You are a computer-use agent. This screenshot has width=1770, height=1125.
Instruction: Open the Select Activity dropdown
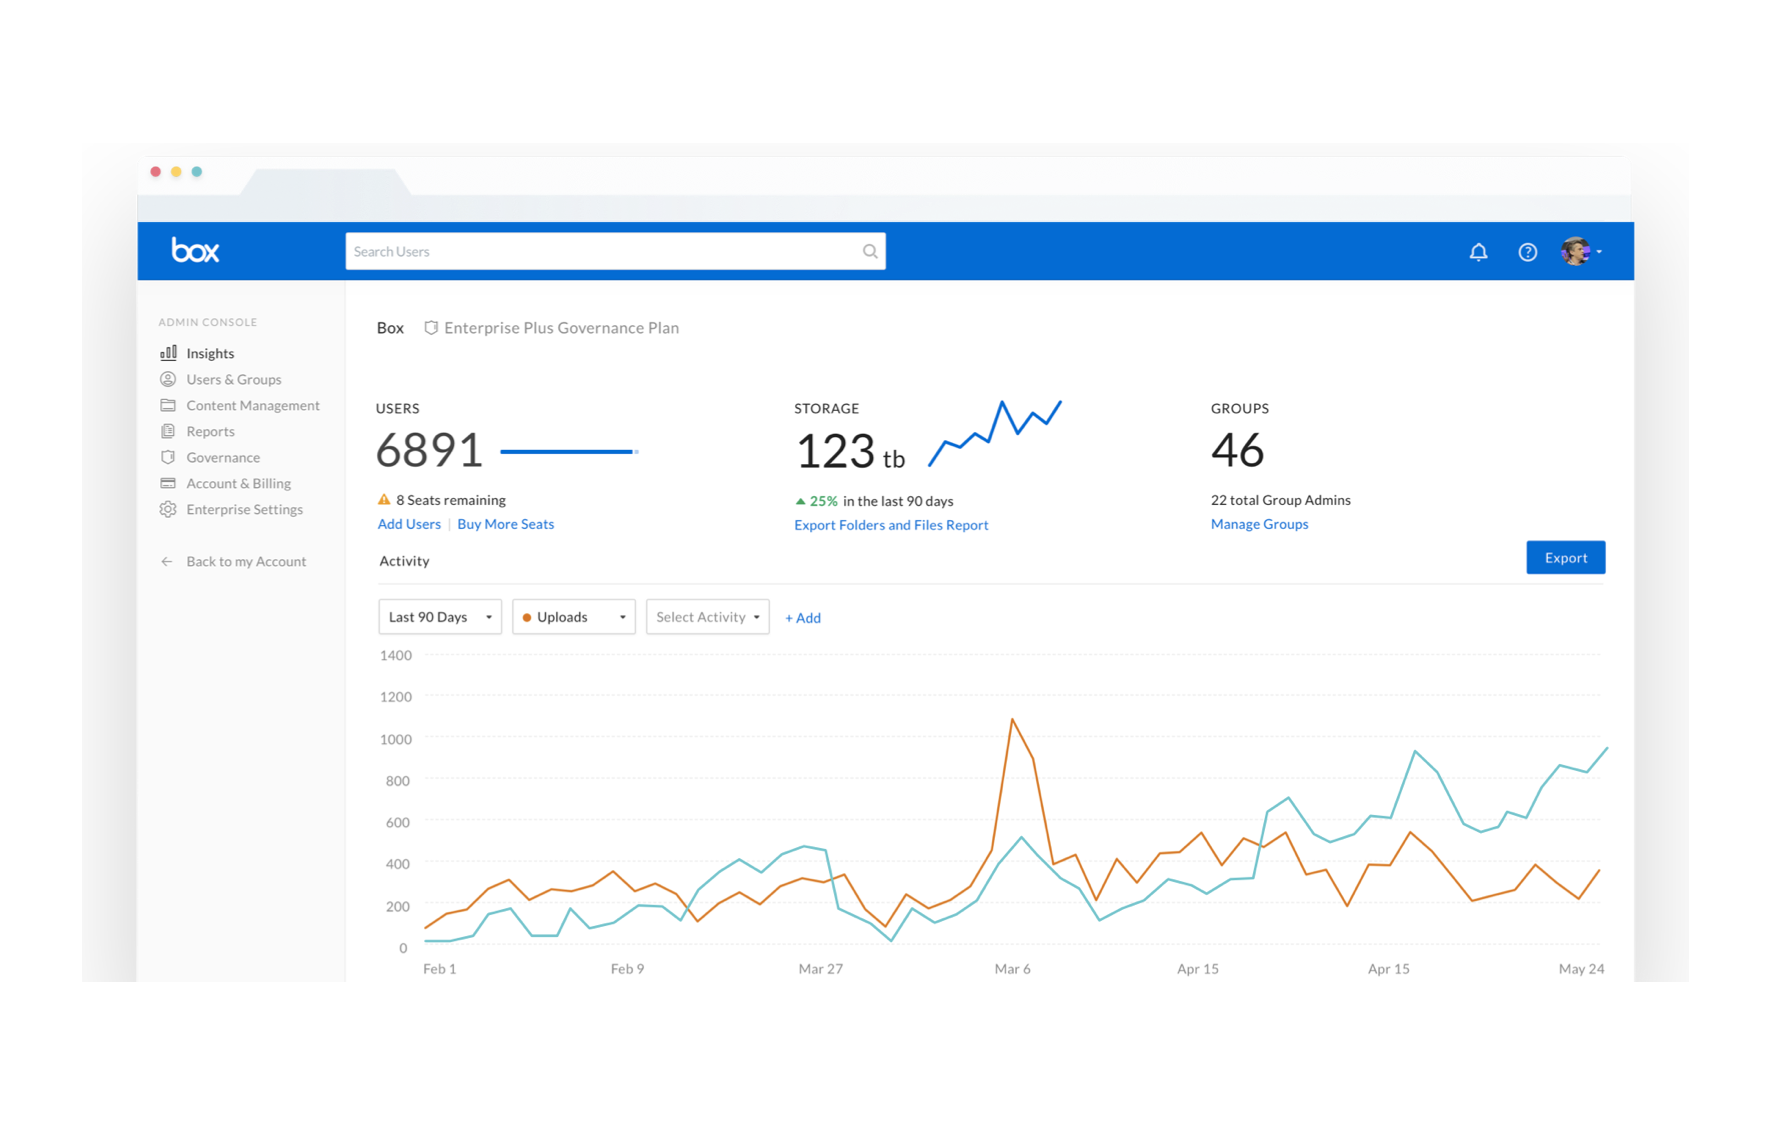[x=707, y=616]
